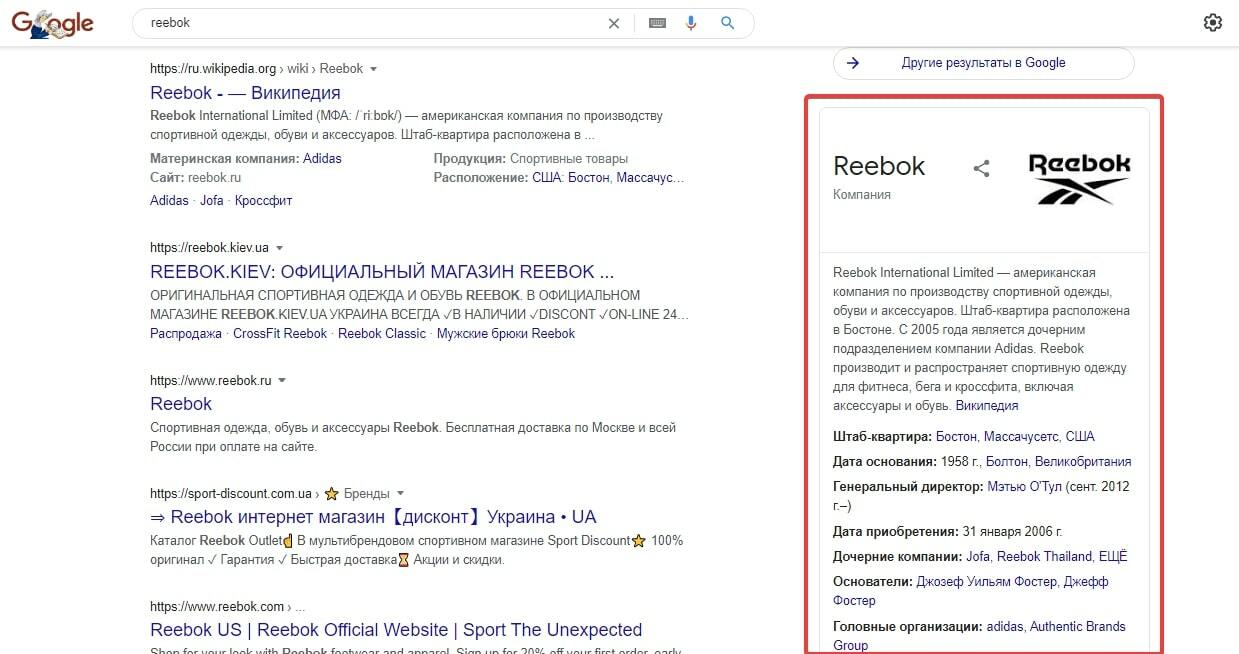Open dropdown arrow next to sport-discount Бренды
This screenshot has height=654, width=1239.
click(x=400, y=493)
